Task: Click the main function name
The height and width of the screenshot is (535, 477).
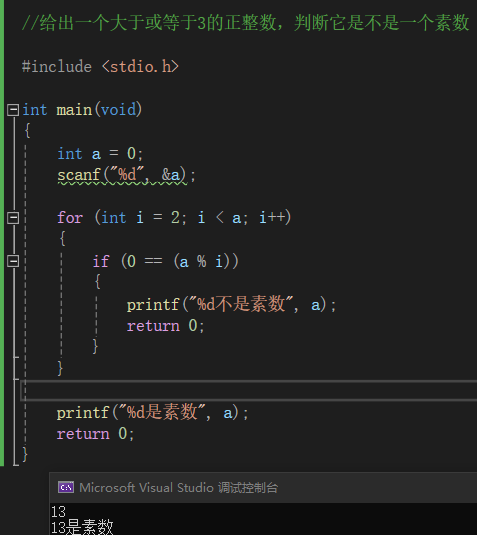Action: pyautogui.click(x=74, y=110)
